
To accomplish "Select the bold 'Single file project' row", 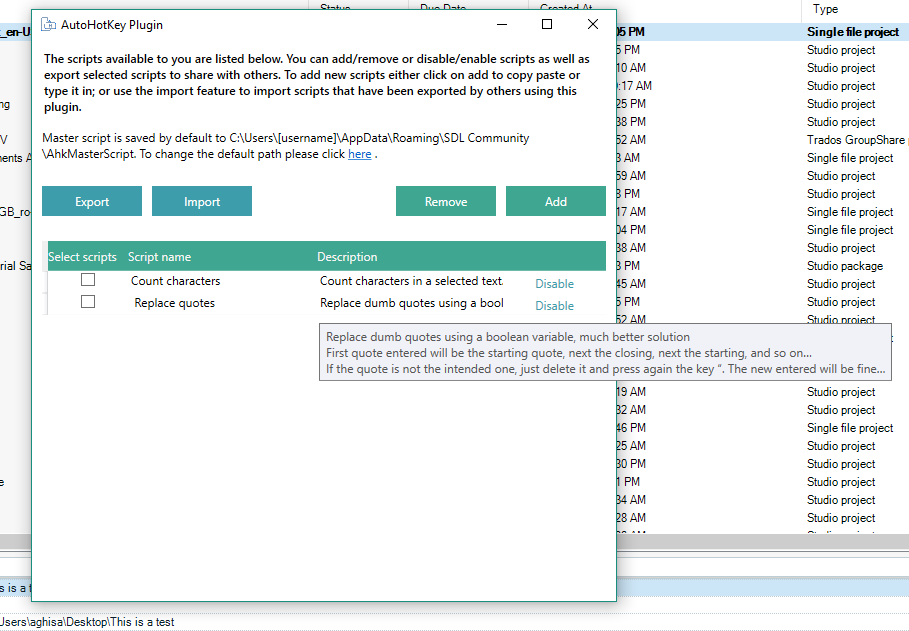I will (x=853, y=32).
